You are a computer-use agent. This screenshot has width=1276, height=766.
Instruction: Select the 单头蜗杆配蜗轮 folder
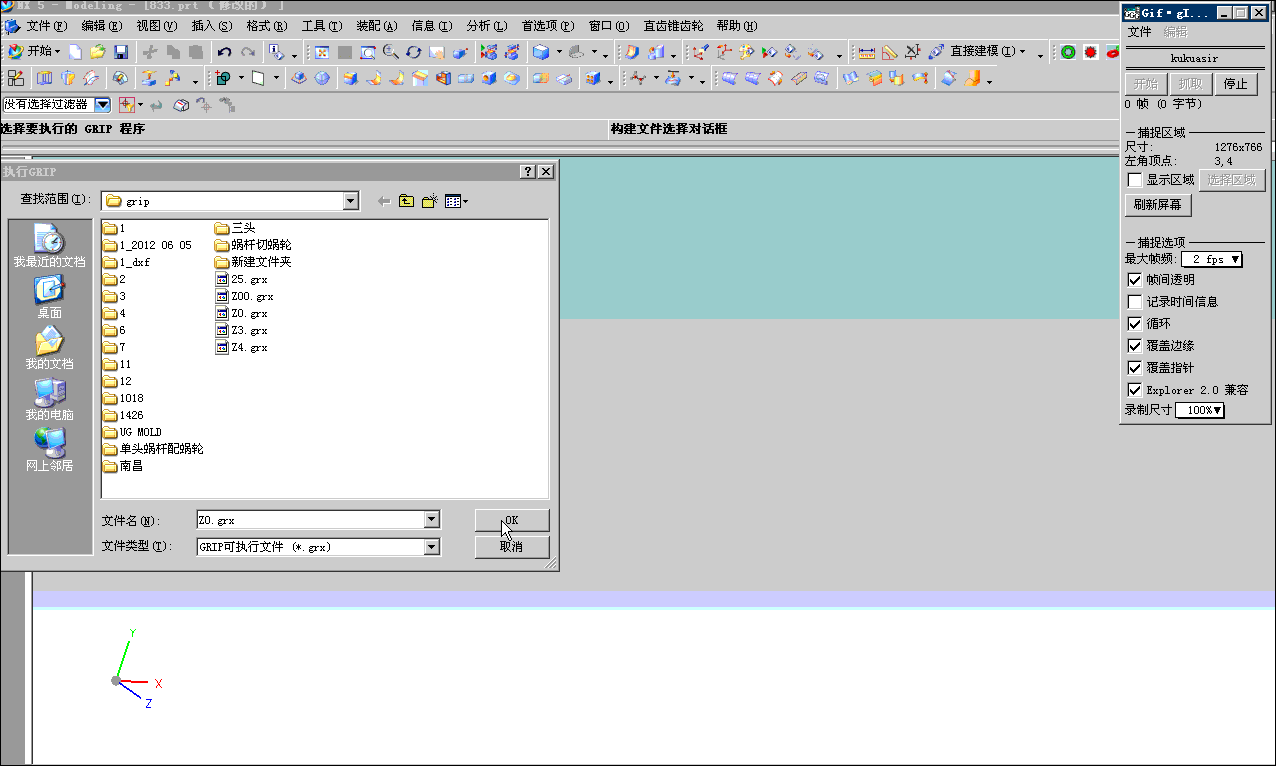pyautogui.click(x=154, y=449)
